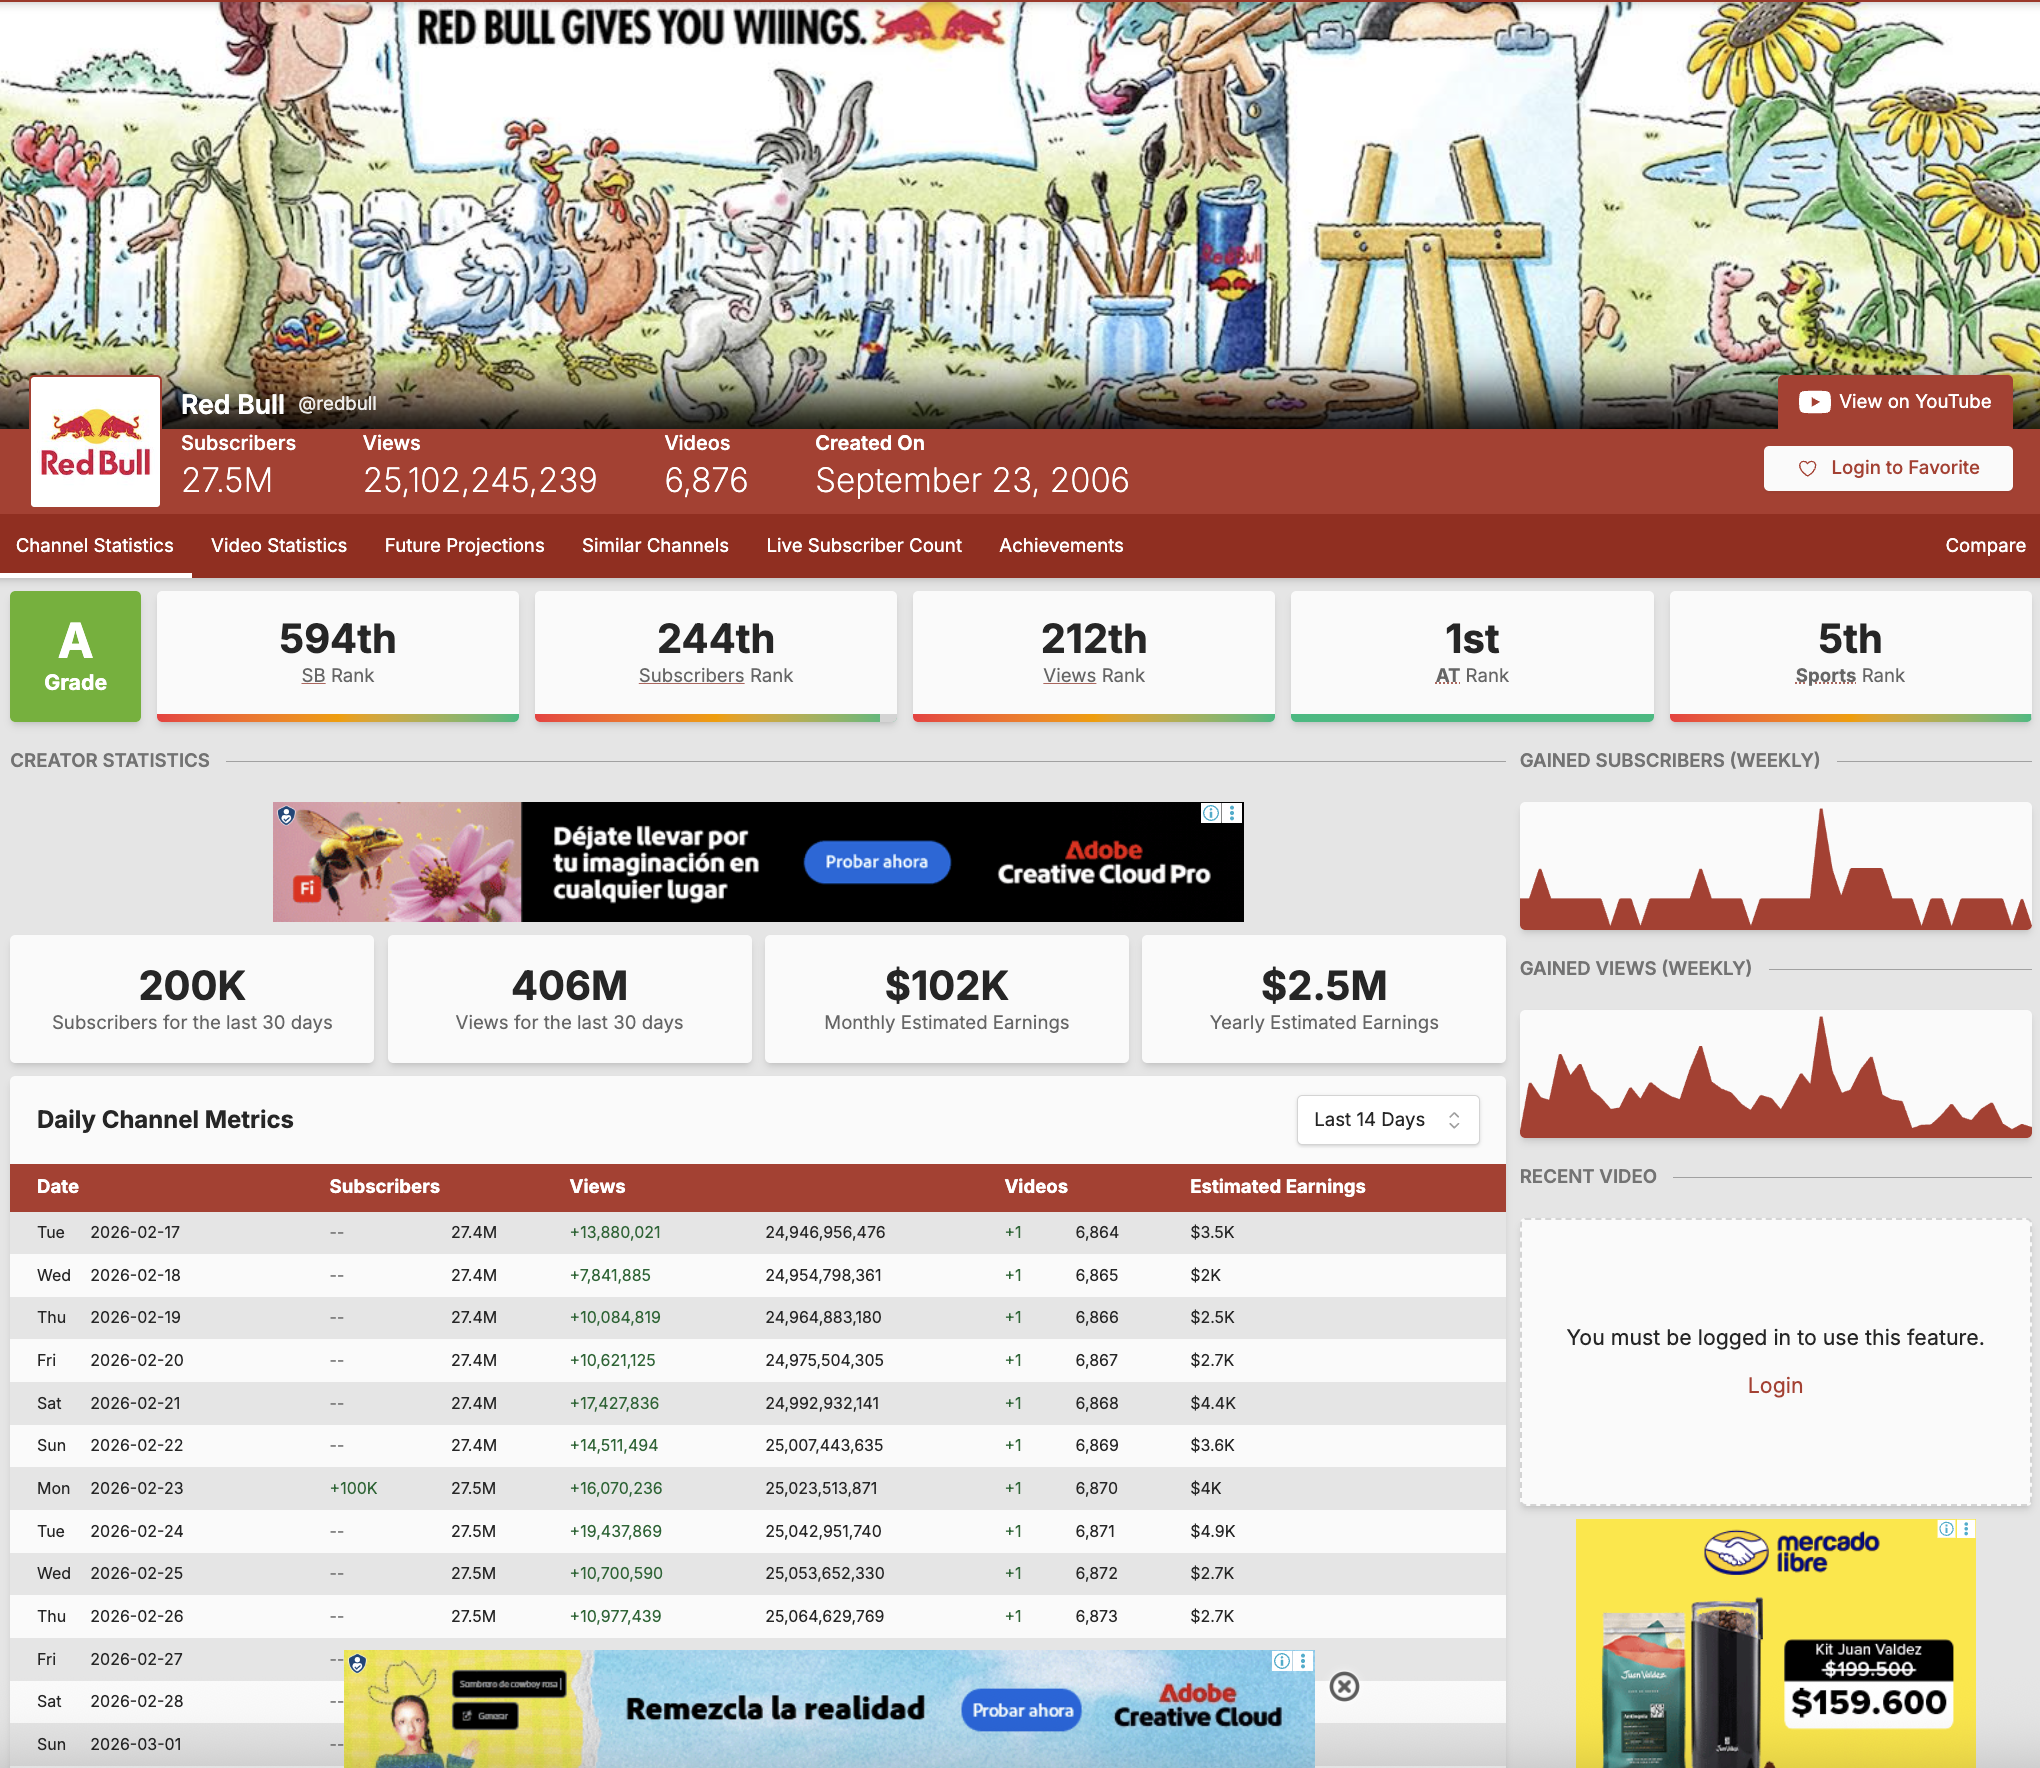2040x1768 pixels.
Task: Click the Compare link
Action: click(x=1985, y=546)
